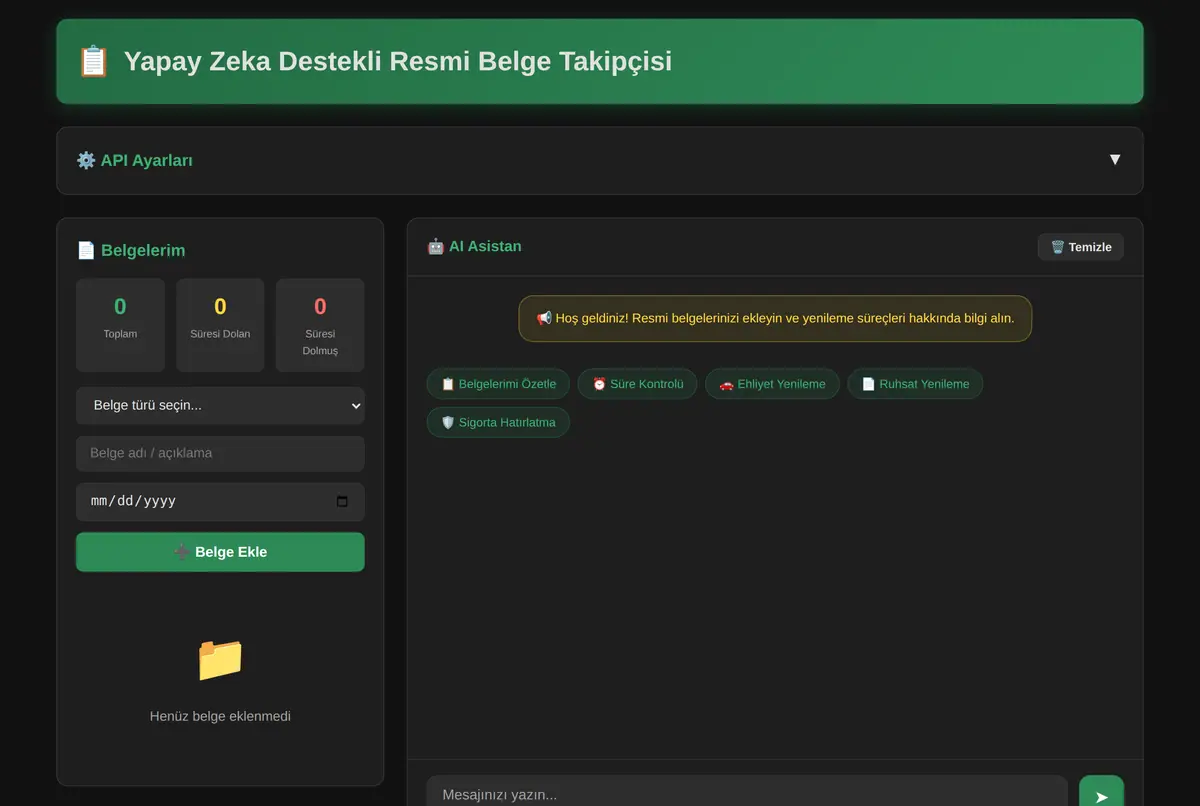Click the page title Yapay Zeka Destekli heading

click(398, 61)
